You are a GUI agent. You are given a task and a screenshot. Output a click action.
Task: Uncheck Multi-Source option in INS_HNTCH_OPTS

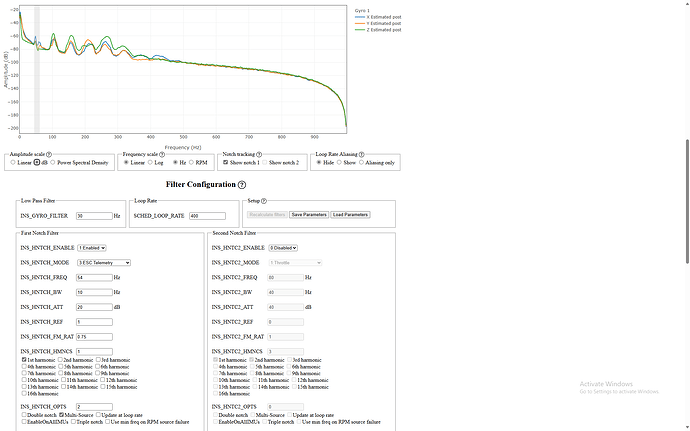tap(62, 414)
